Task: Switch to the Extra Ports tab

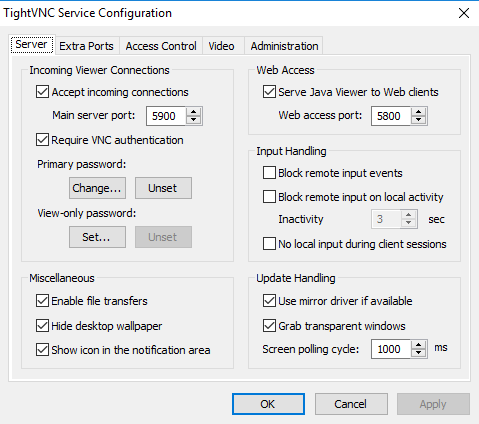Action: pyautogui.click(x=86, y=46)
